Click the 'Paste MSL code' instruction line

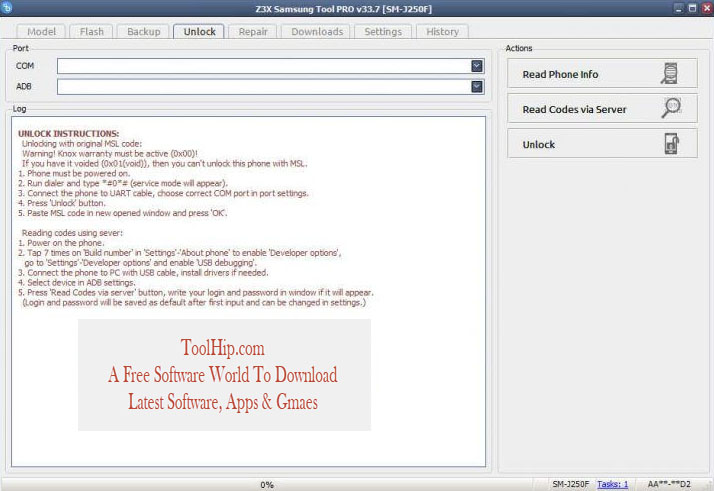(122, 213)
